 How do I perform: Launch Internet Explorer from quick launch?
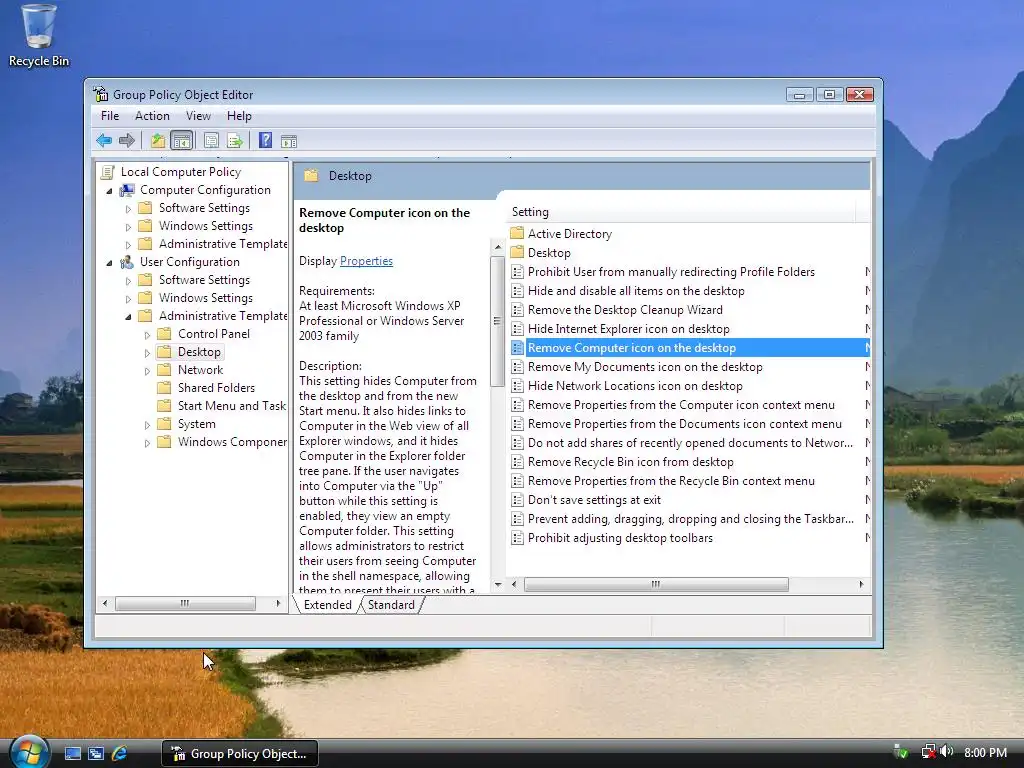coord(120,753)
